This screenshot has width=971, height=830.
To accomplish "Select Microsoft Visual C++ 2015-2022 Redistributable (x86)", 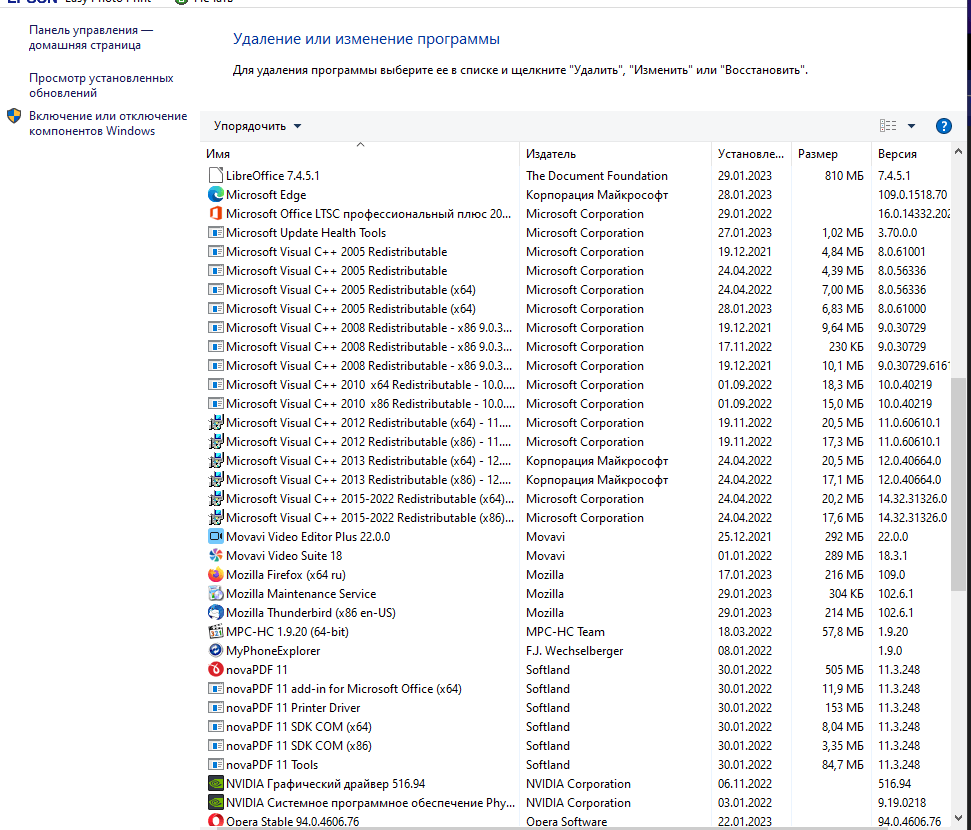I will coord(576,518).
